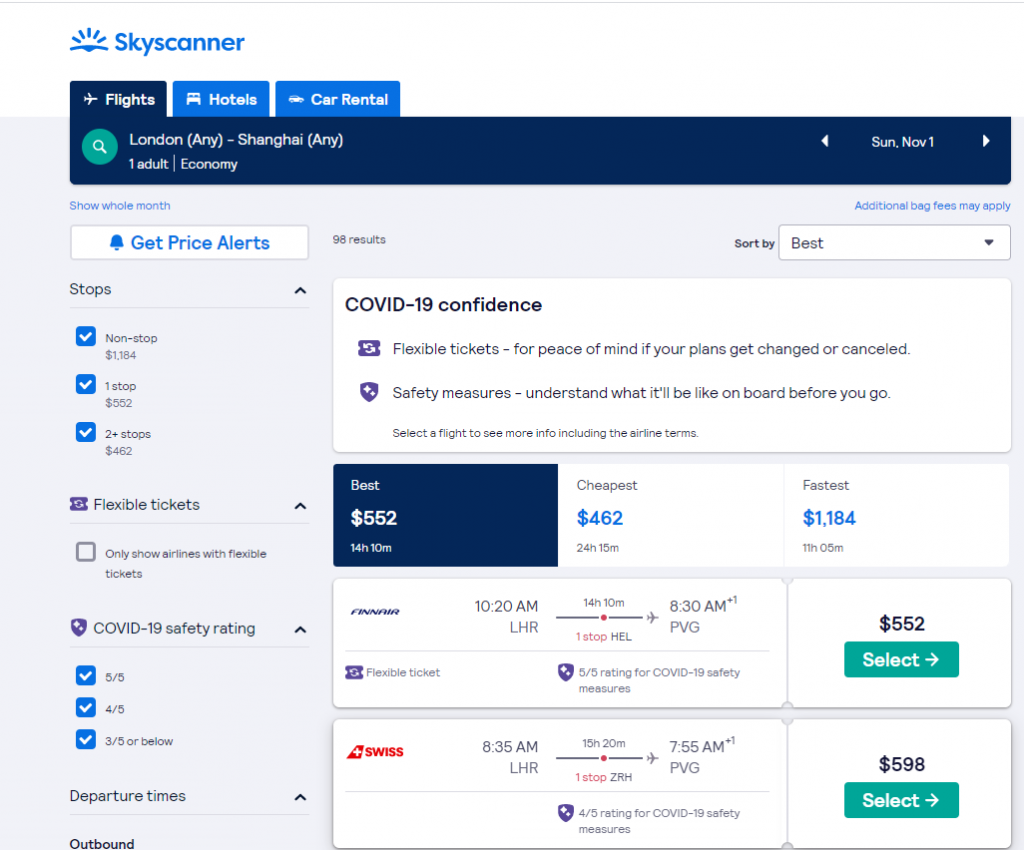Uncheck the 2+ stops filter
Image resolution: width=1024 pixels, height=850 pixels.
(86, 432)
